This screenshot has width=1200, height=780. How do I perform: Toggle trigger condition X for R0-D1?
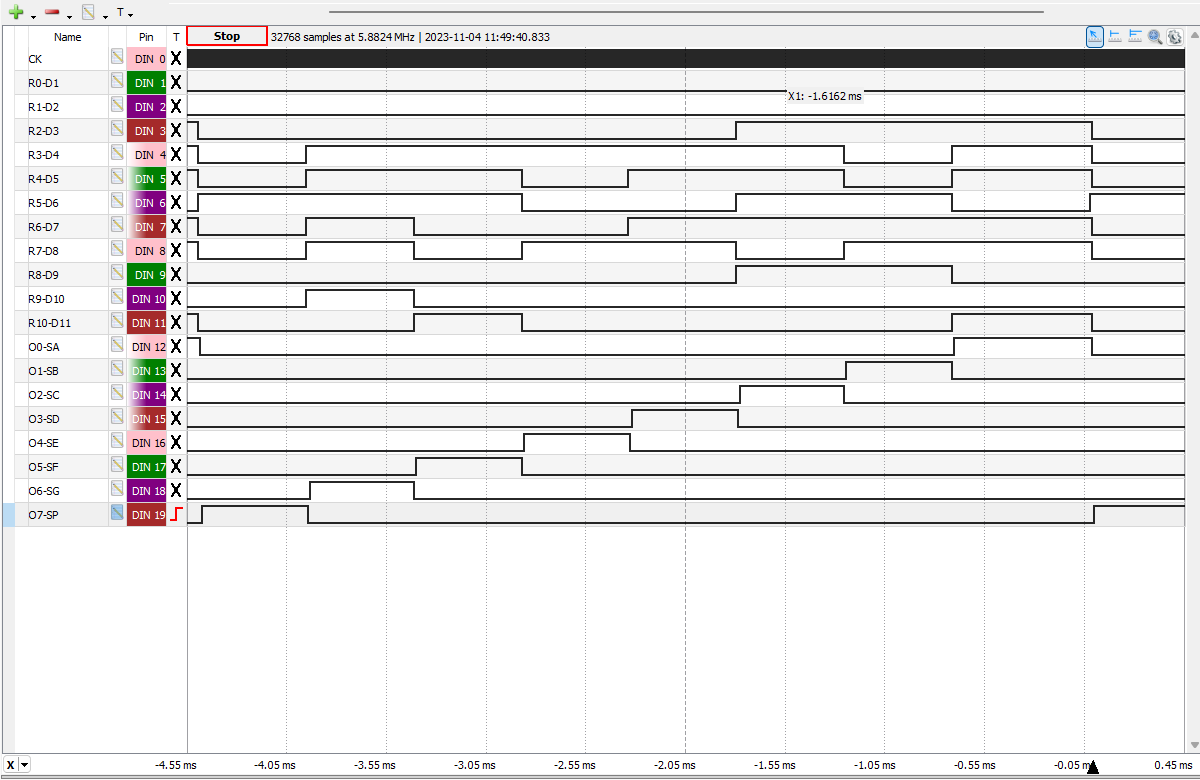176,83
